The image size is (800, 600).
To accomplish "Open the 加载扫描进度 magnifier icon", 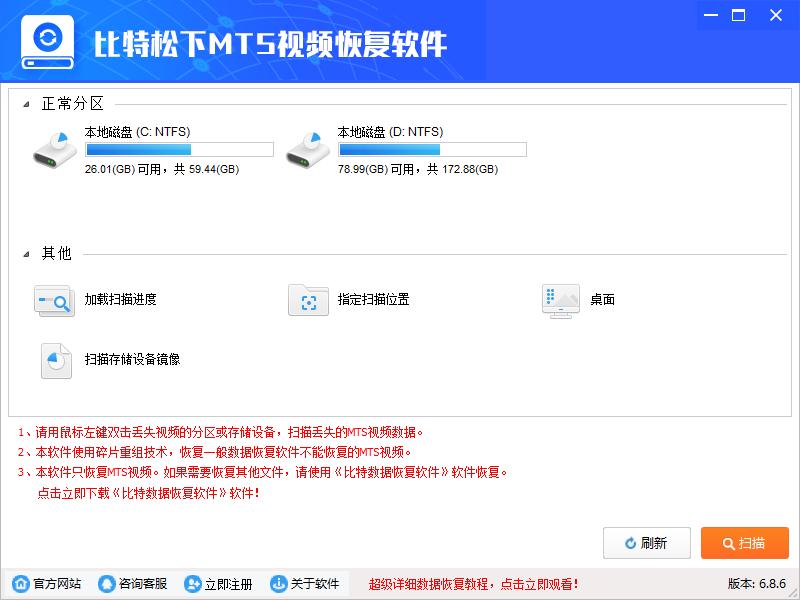I will coord(55,301).
